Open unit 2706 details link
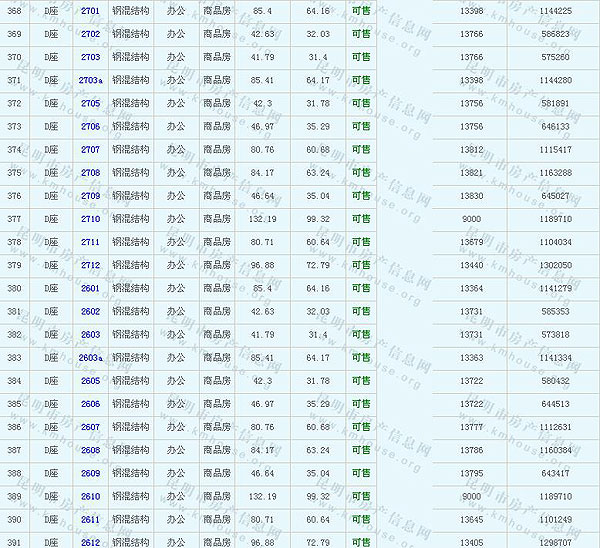This screenshot has width=600, height=548. pyautogui.click(x=90, y=126)
